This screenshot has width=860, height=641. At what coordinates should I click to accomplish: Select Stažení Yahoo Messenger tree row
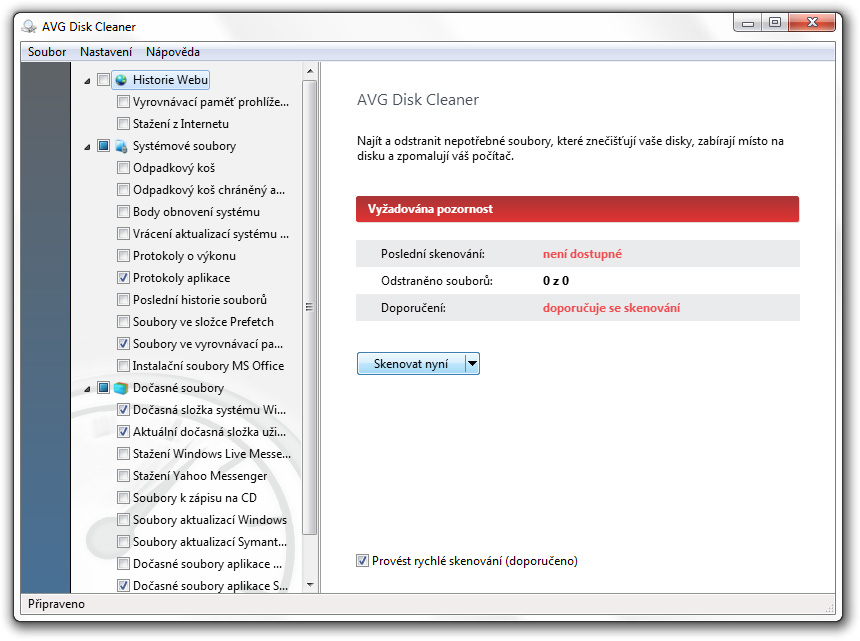(x=200, y=475)
